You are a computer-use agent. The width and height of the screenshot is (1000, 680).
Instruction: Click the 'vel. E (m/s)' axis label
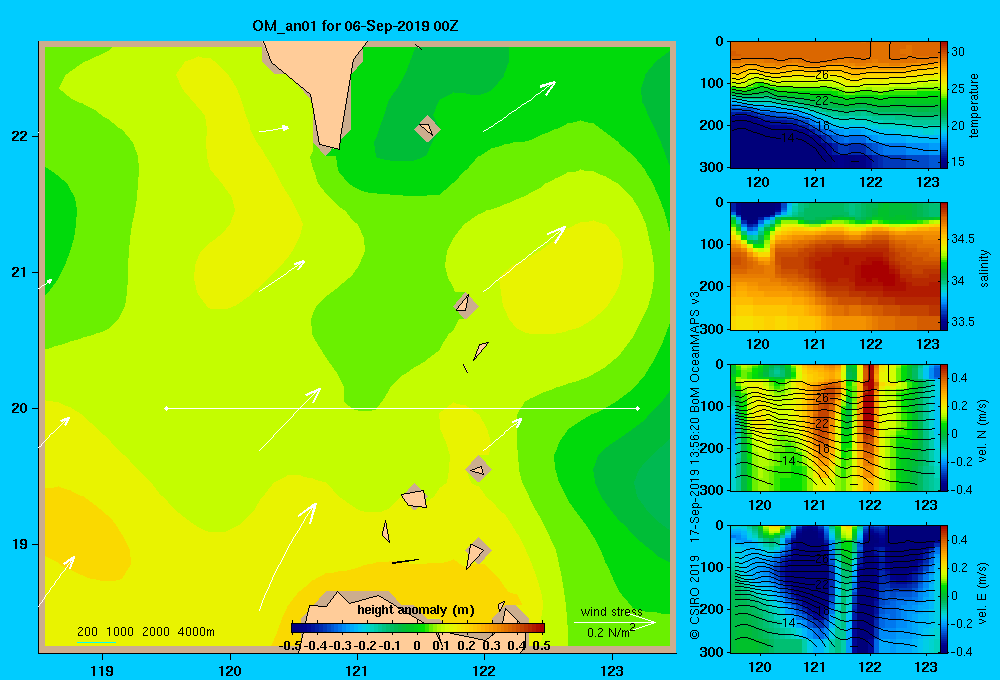[x=983, y=592]
